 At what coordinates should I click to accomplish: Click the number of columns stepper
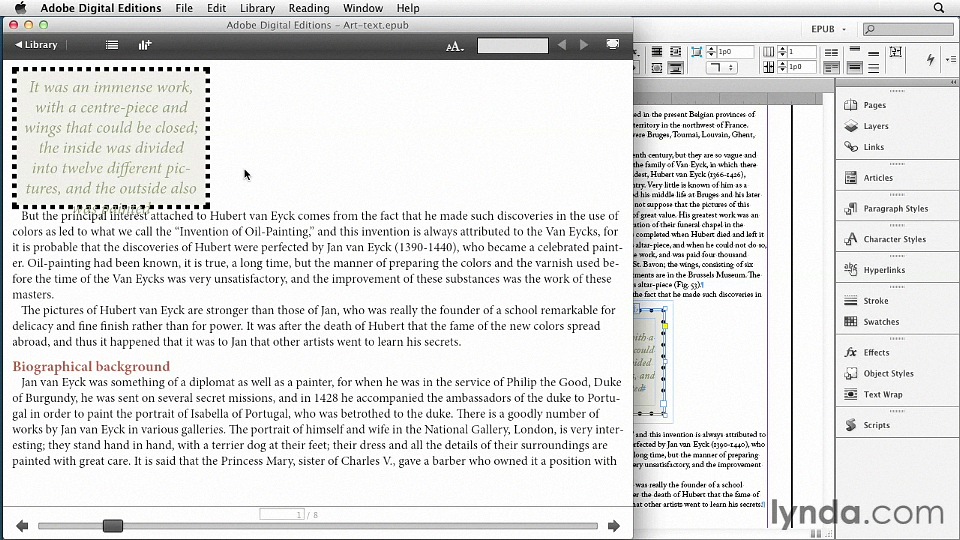782,51
